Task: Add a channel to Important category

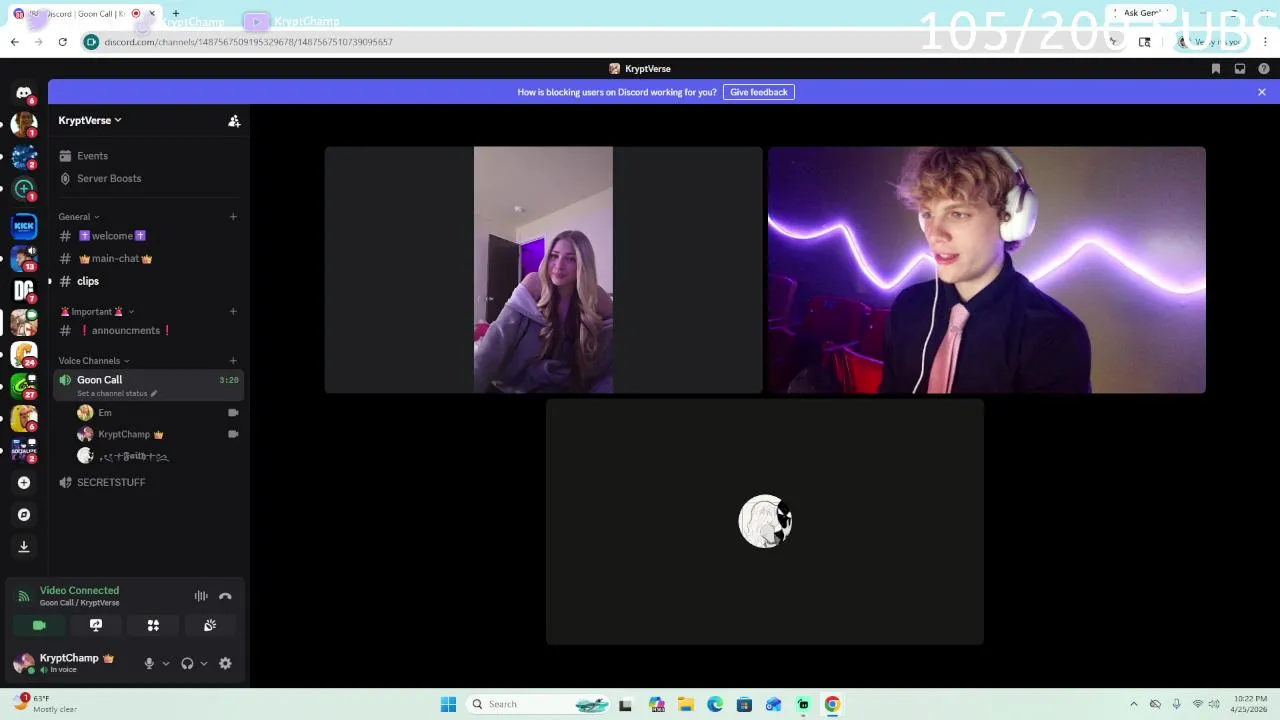Action: pos(233,311)
